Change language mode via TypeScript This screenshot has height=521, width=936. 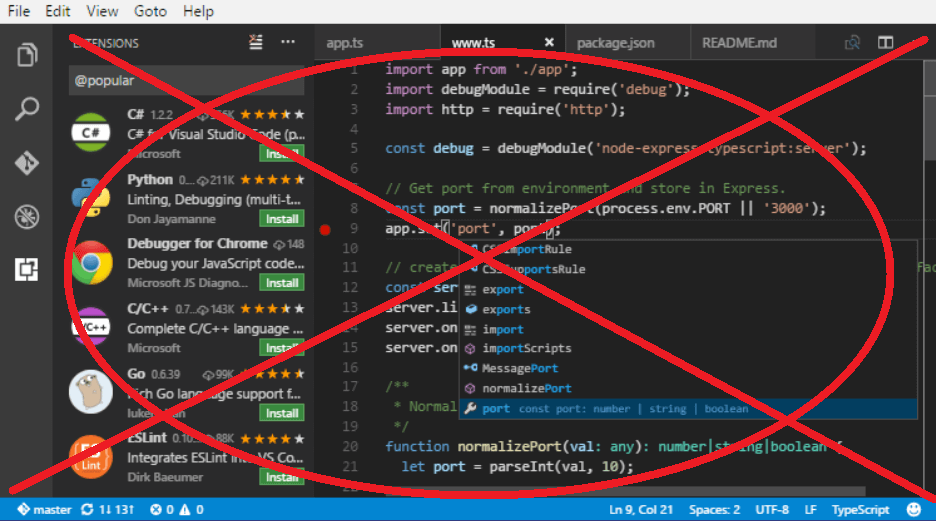tap(860, 510)
